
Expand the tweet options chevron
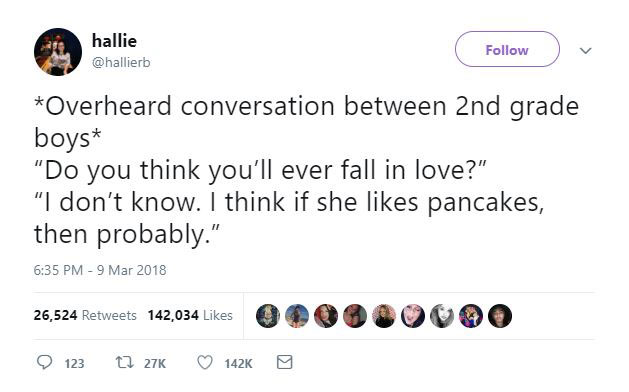[586, 51]
